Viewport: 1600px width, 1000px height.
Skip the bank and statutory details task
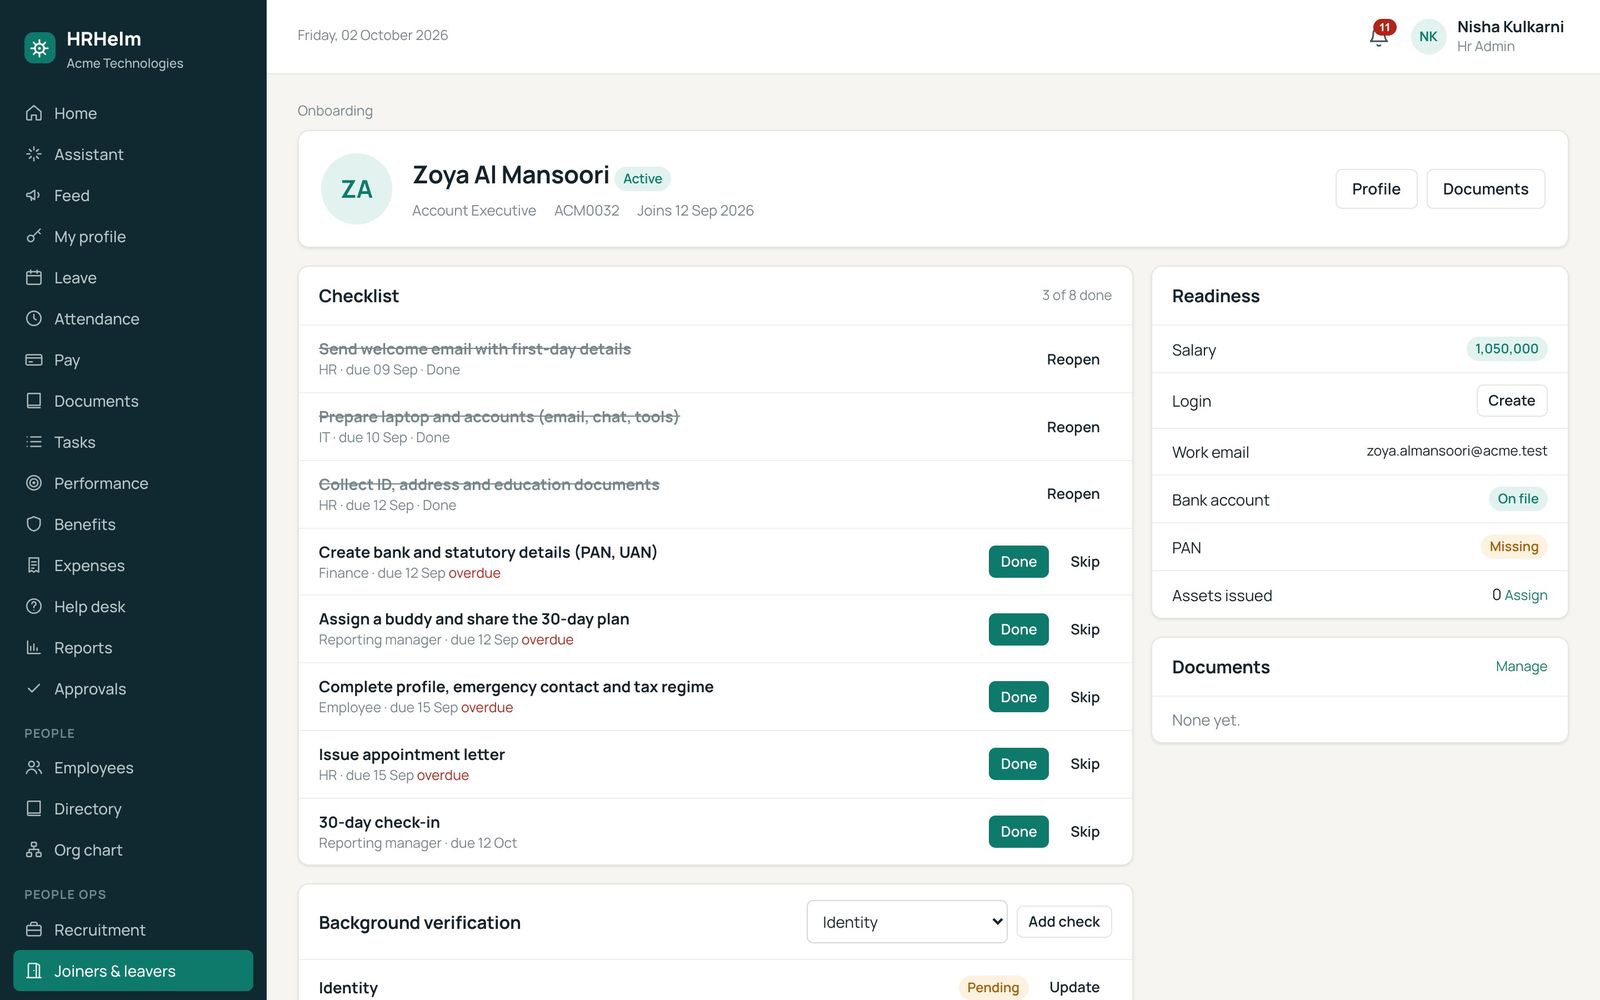click(1085, 562)
